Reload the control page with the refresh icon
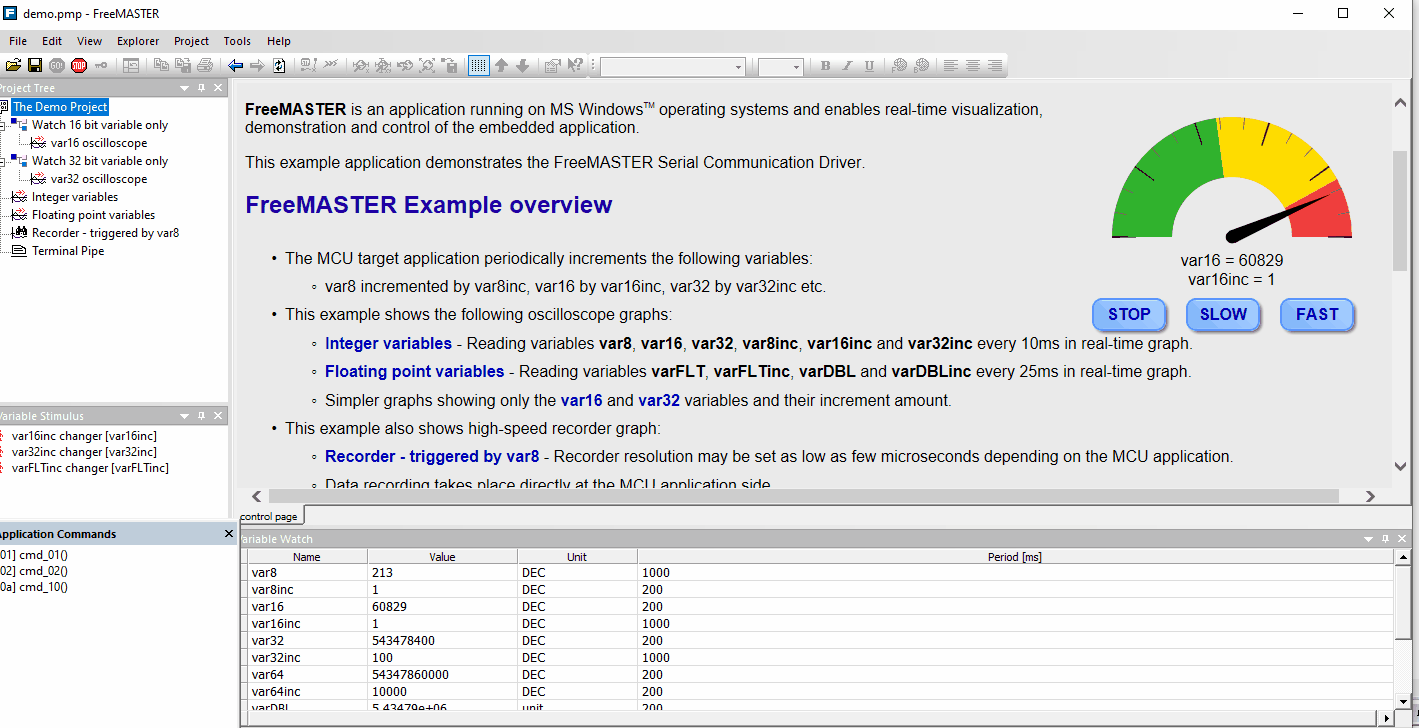Viewport: 1419px width, 728px height. click(x=278, y=64)
